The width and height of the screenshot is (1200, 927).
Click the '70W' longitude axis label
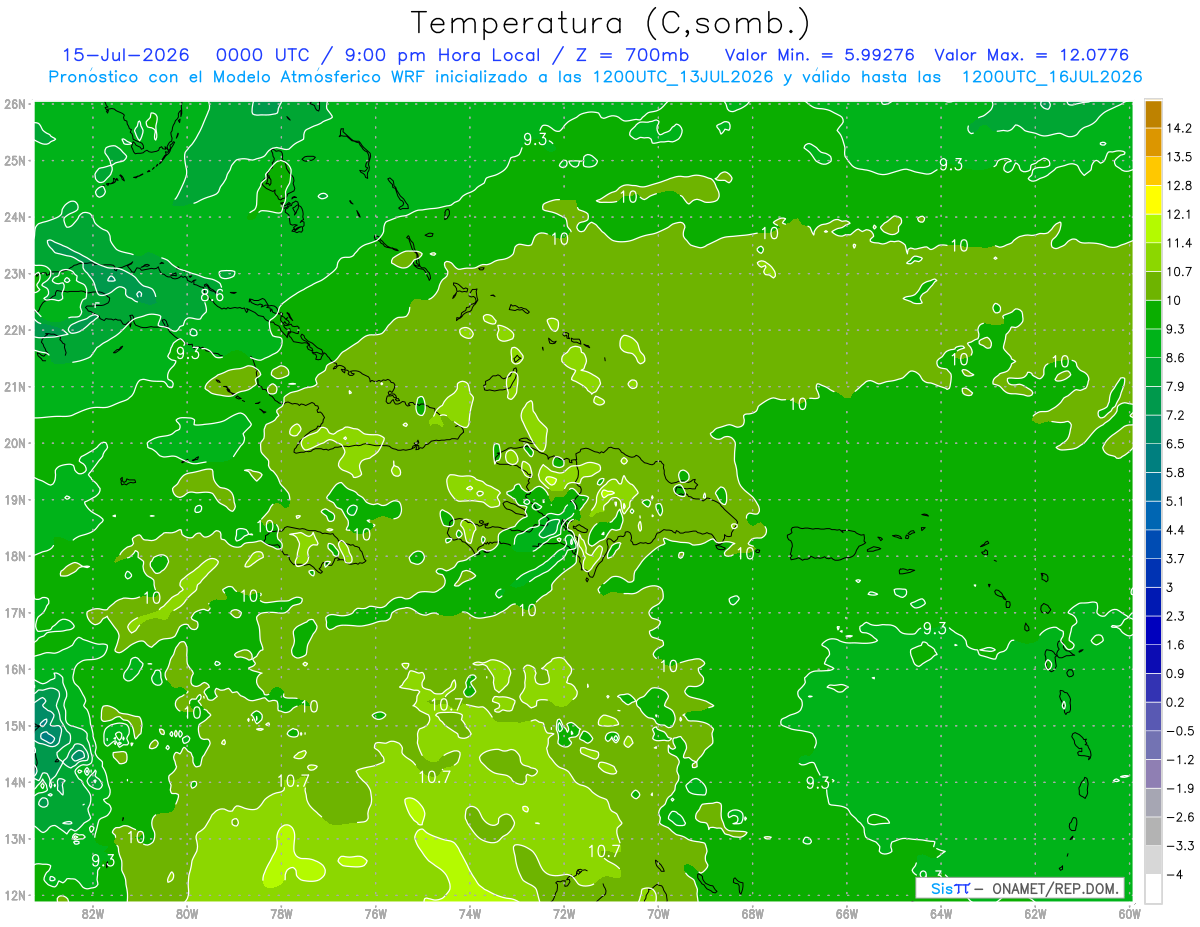coord(658,912)
